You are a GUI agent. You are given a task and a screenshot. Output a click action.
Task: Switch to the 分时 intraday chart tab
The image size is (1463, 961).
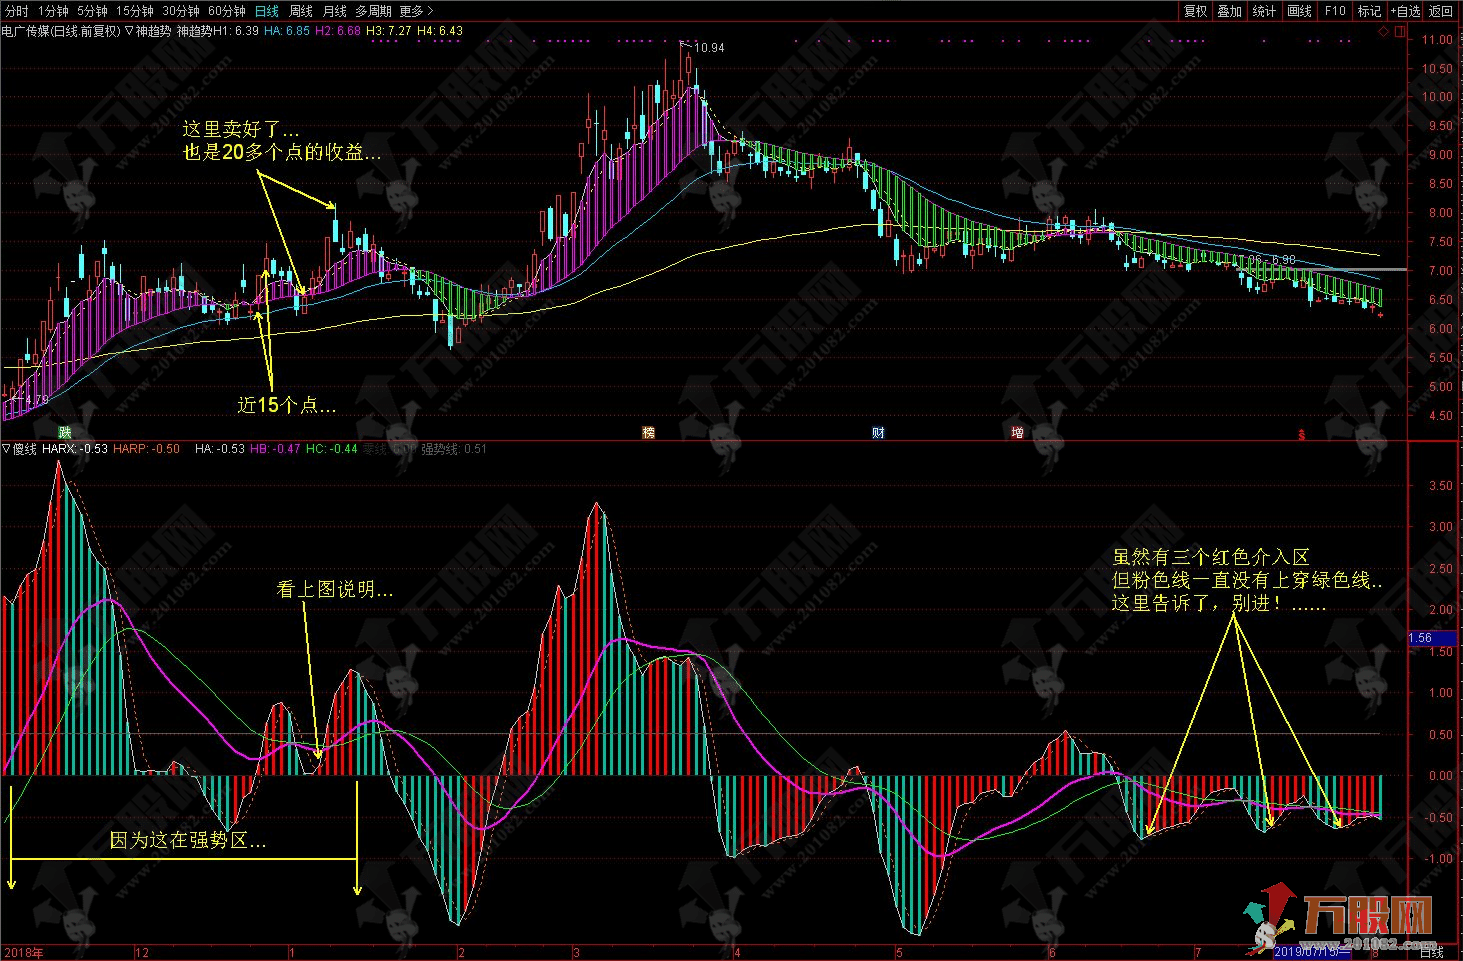(x=17, y=11)
